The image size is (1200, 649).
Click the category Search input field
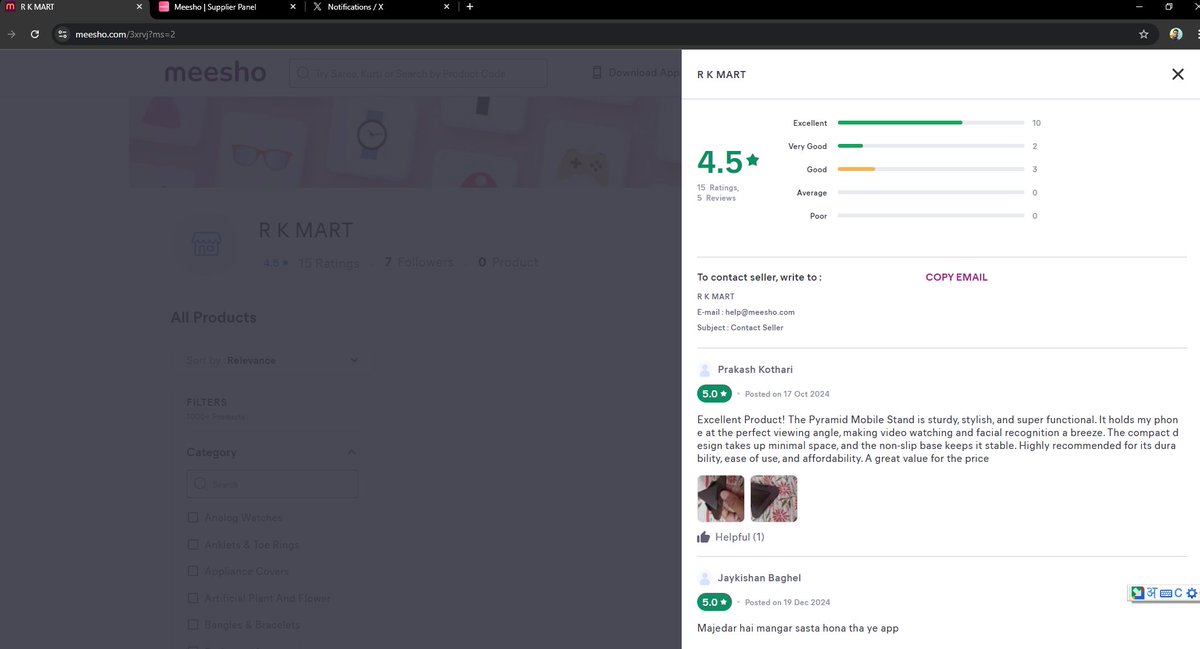coord(272,484)
